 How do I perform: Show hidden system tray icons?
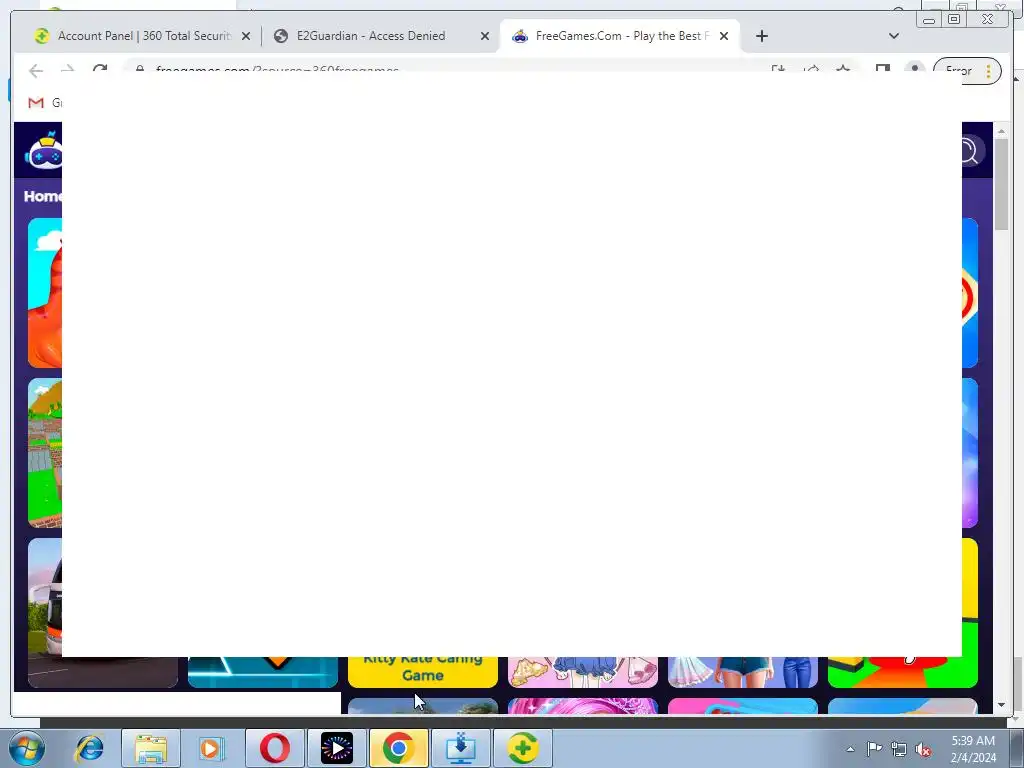click(850, 749)
